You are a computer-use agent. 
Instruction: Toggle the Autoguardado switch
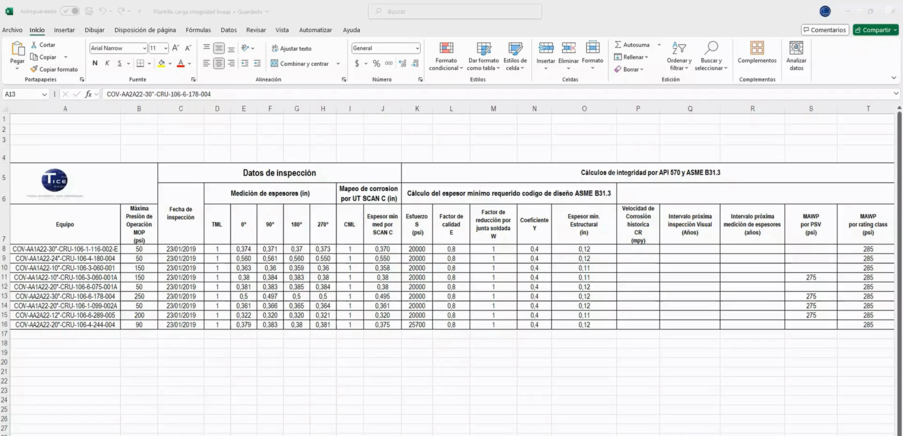click(x=69, y=11)
